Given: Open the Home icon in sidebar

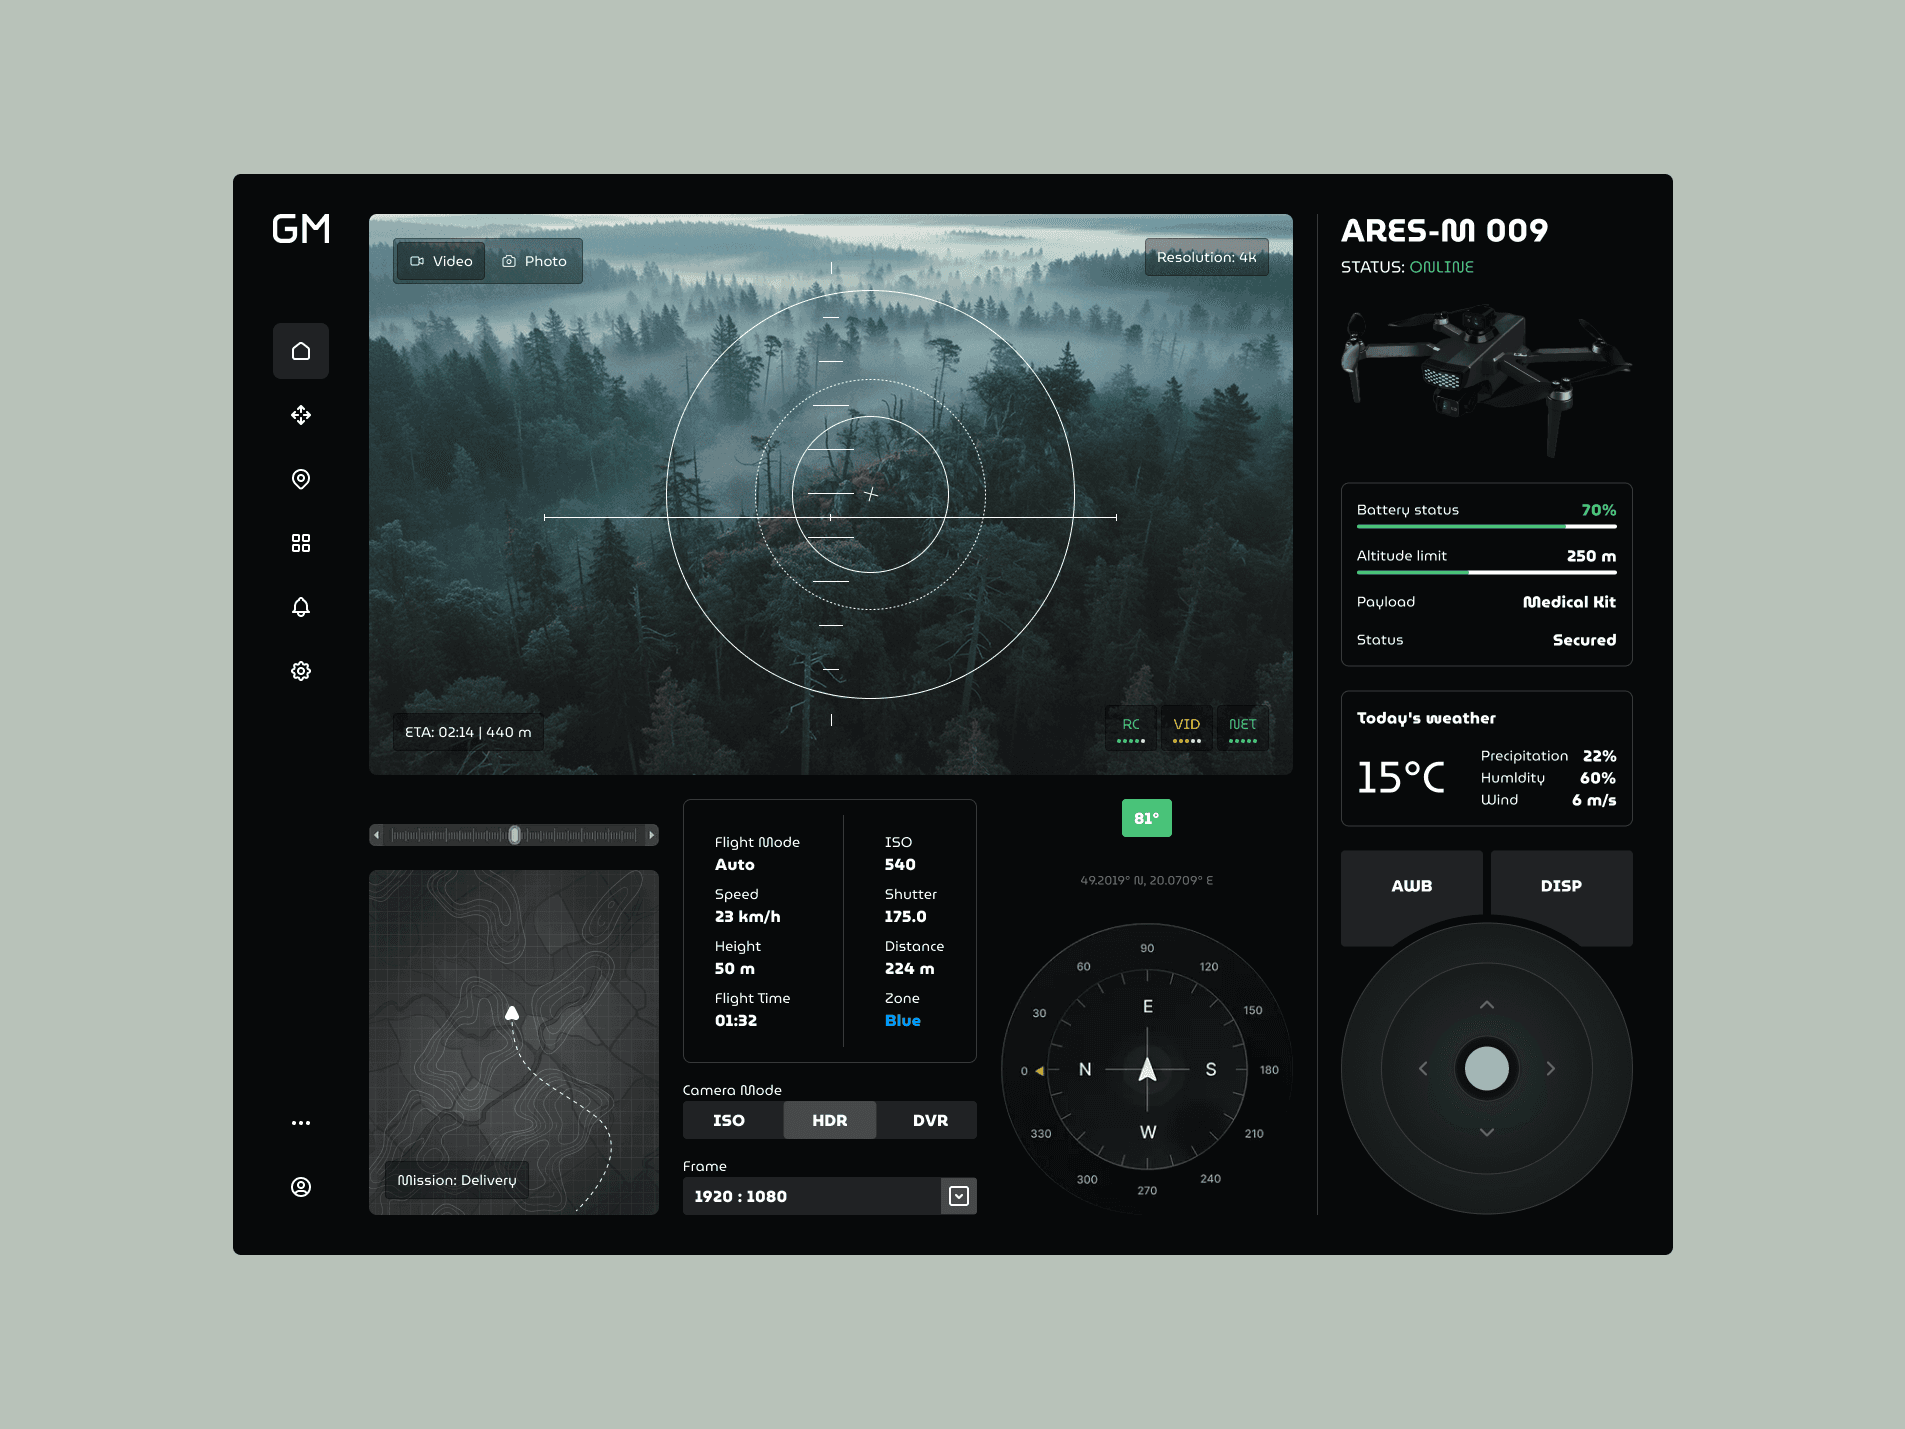Looking at the screenshot, I should (301, 351).
